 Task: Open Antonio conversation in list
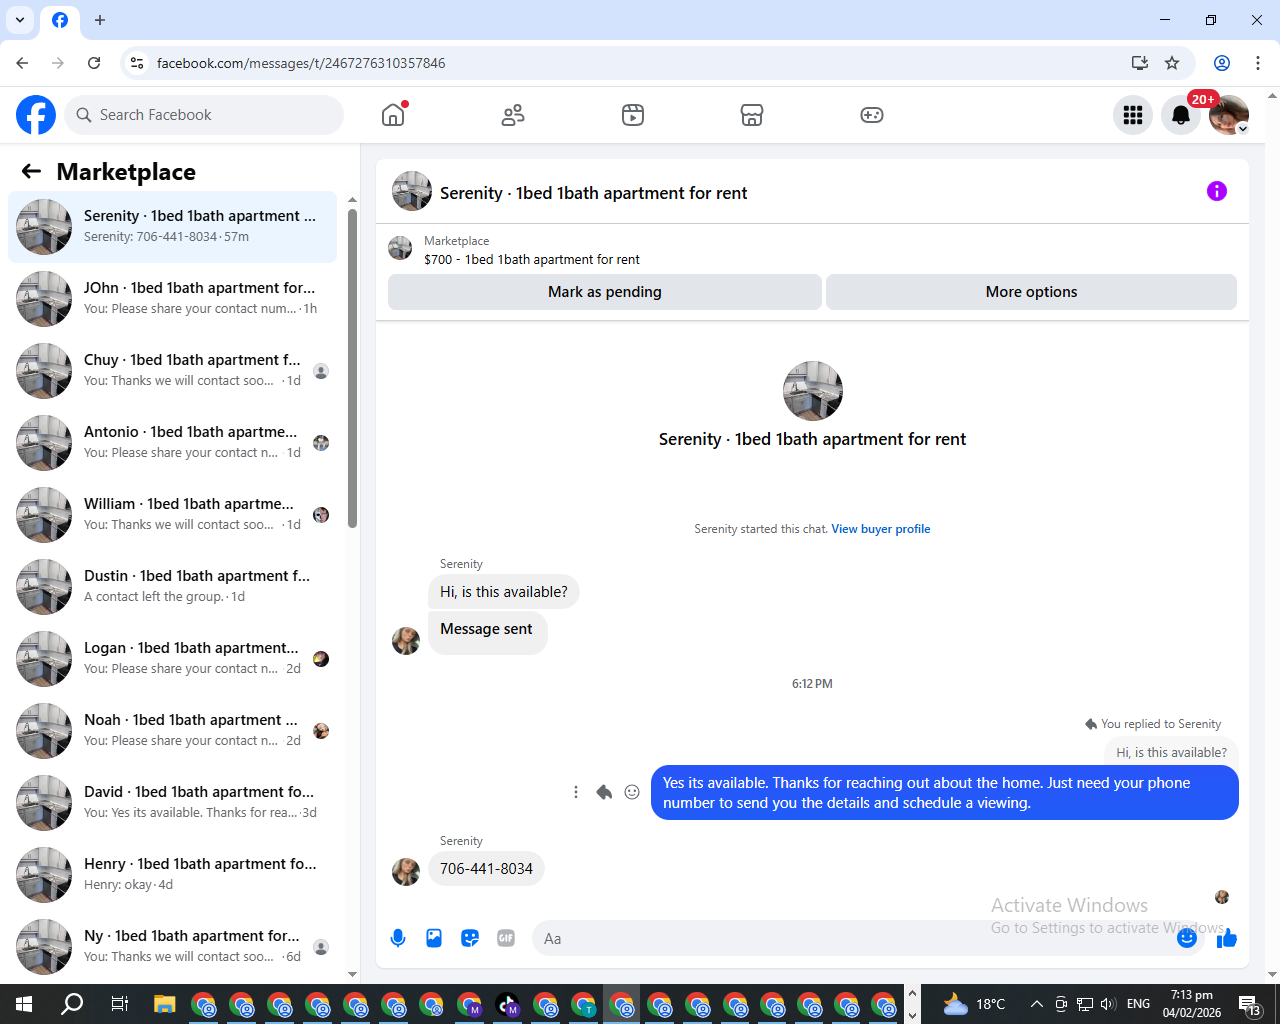(172, 443)
